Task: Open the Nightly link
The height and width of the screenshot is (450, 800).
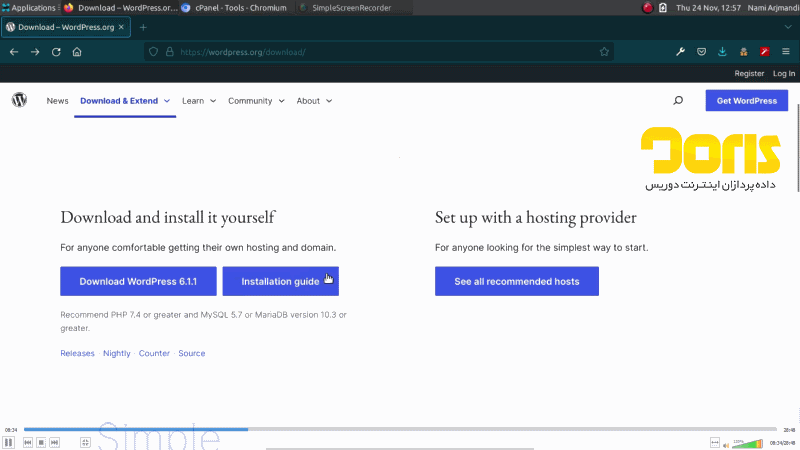Action: [x=117, y=353]
